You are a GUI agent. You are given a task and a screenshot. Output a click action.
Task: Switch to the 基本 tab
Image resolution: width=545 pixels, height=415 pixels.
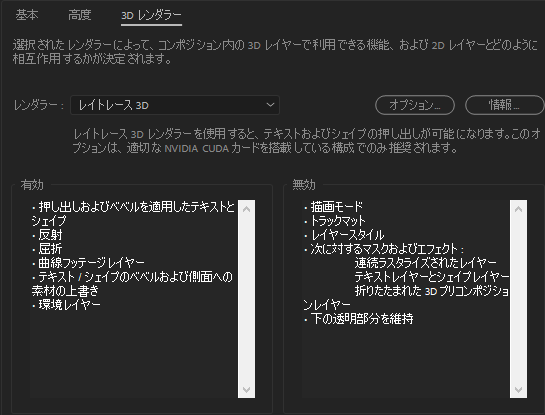27,15
